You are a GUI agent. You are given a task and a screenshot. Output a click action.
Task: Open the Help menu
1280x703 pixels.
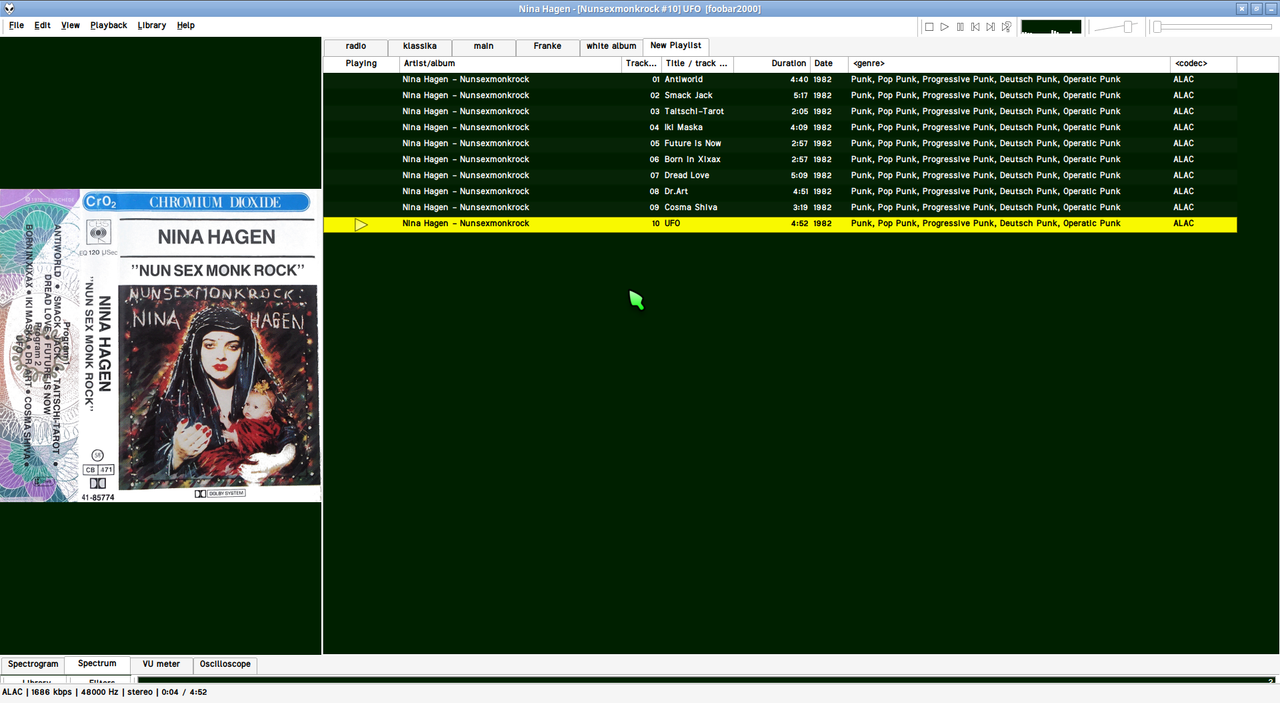(x=186, y=25)
